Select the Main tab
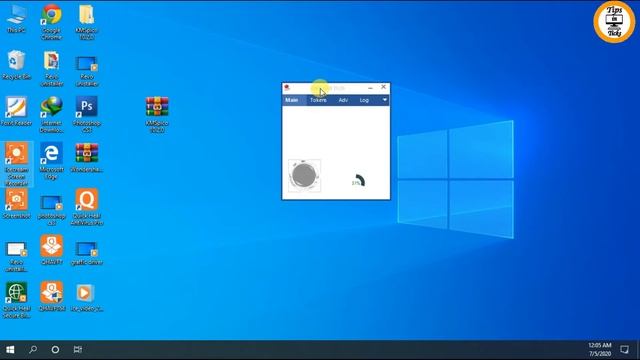The image size is (640, 360). coord(292,100)
